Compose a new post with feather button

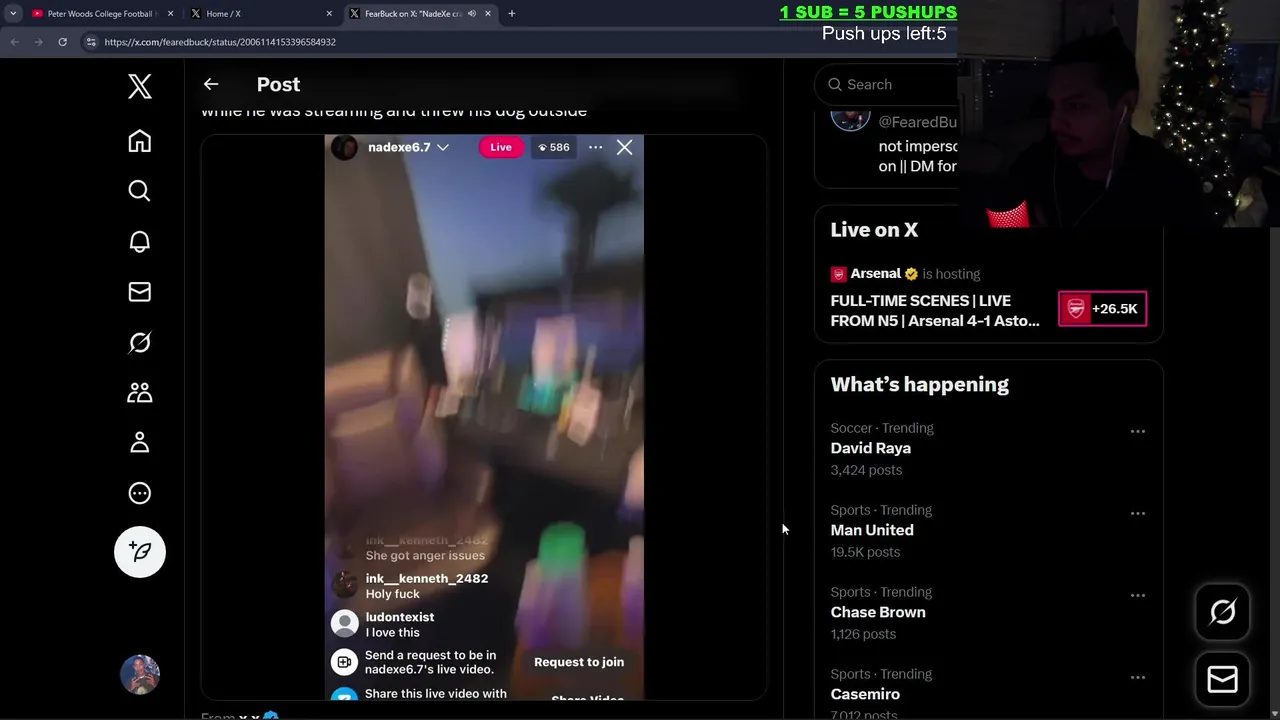tap(140, 552)
